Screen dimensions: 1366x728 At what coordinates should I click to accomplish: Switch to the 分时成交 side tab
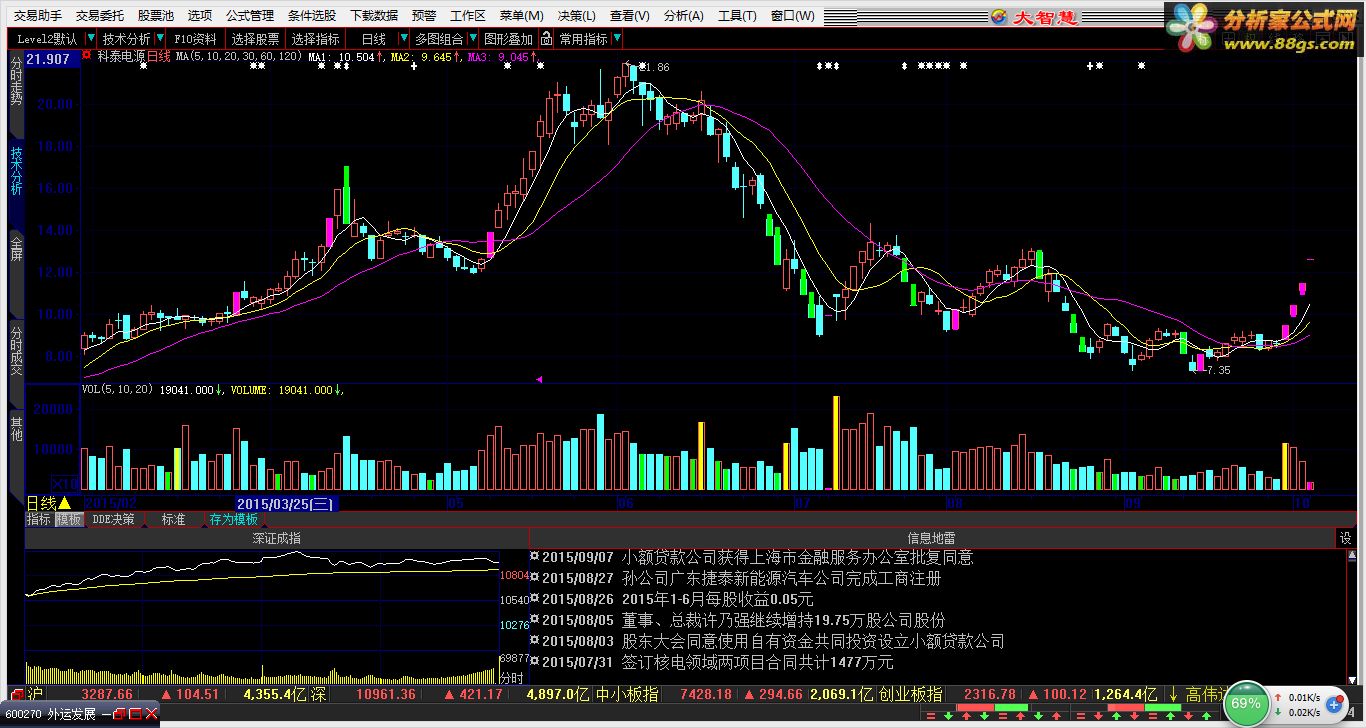[16, 349]
